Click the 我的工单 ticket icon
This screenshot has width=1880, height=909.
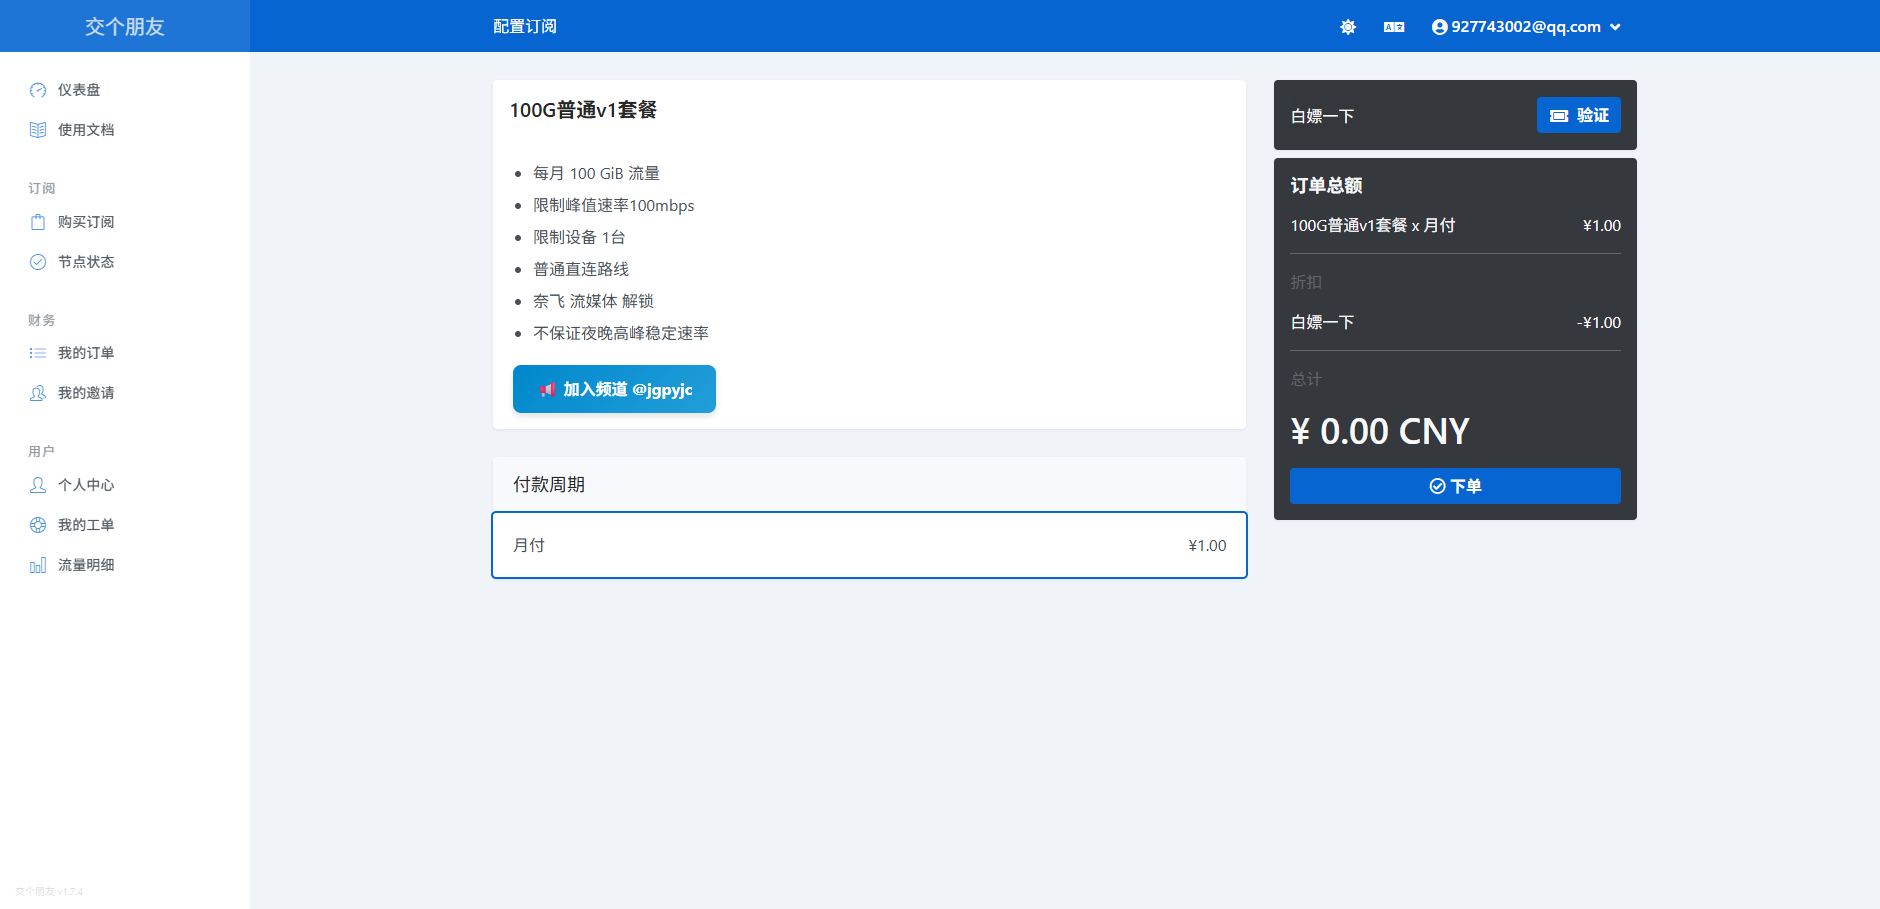pos(38,524)
